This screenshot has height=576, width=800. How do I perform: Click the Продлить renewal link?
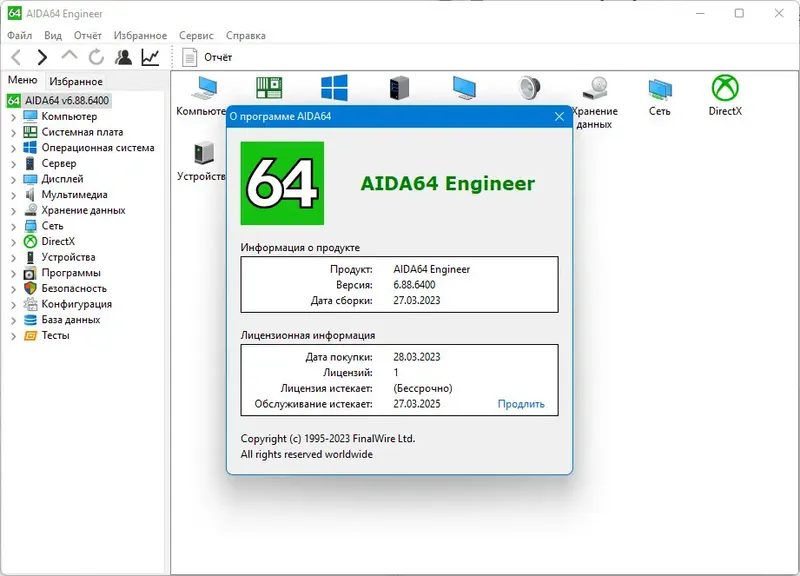[521, 404]
